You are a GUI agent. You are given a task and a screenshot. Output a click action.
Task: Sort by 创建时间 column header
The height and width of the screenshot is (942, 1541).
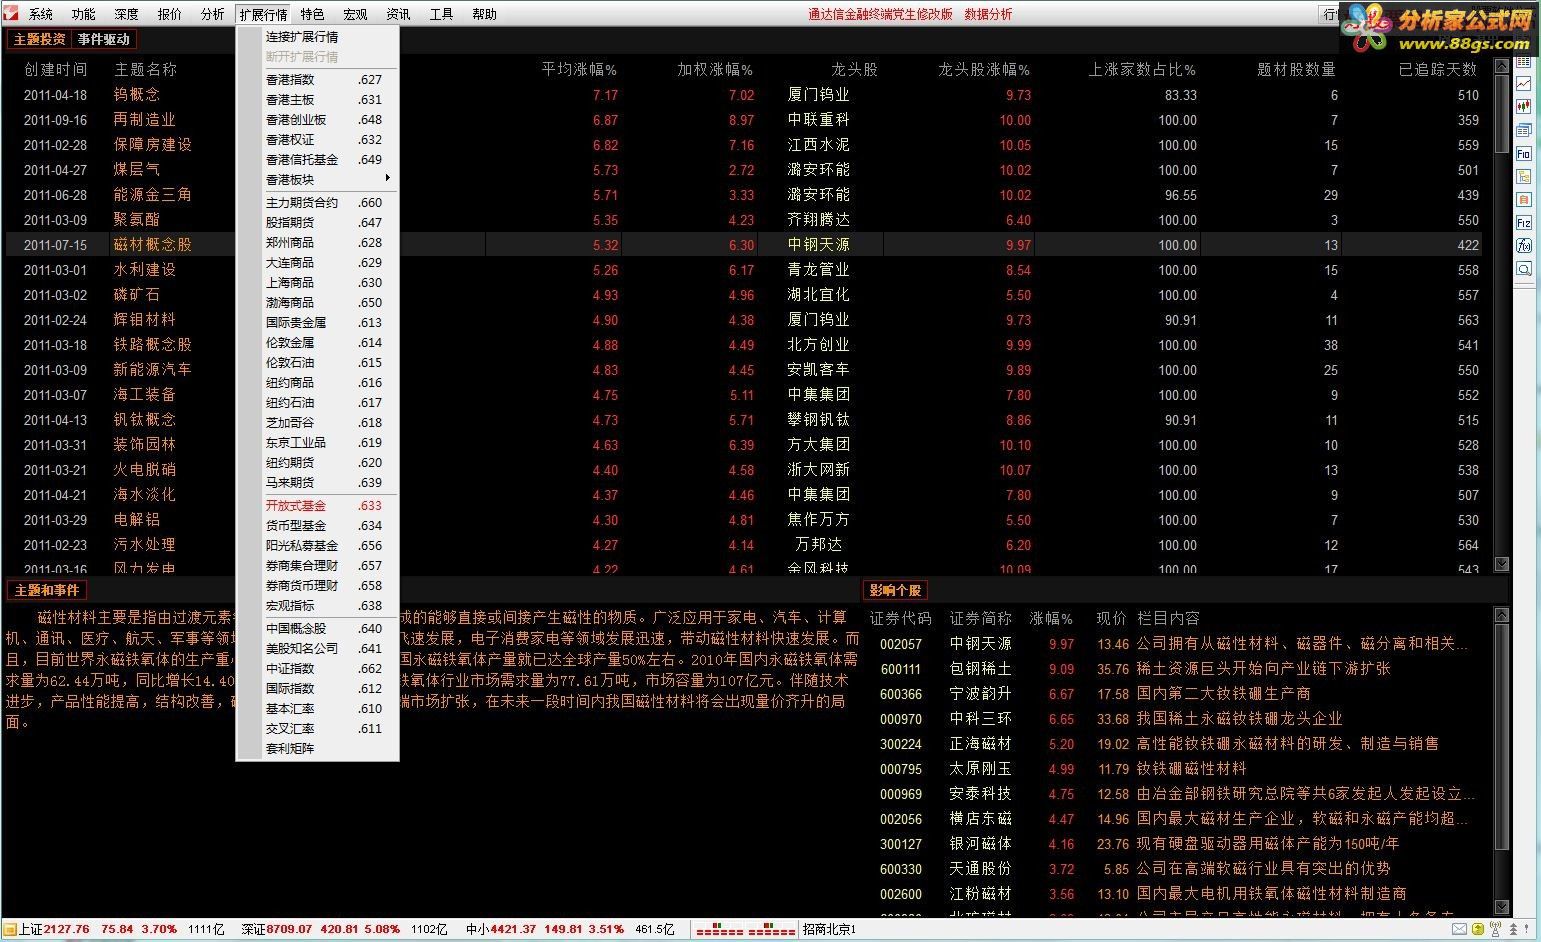tap(56, 70)
